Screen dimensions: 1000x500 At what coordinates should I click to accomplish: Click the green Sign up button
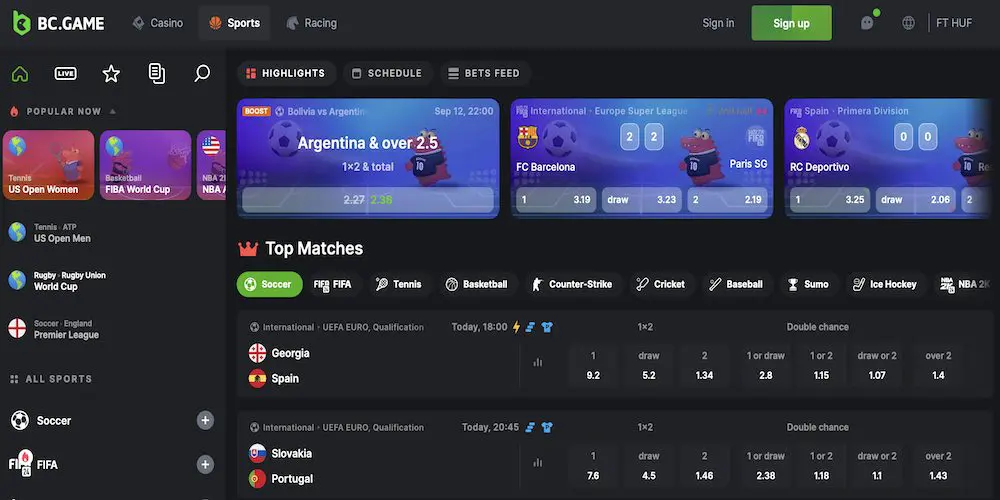click(x=791, y=23)
